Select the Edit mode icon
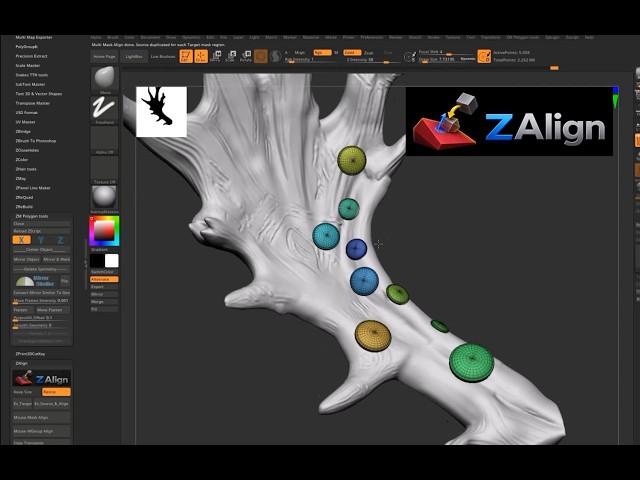Screen dimensions: 640x480 tap(186, 56)
